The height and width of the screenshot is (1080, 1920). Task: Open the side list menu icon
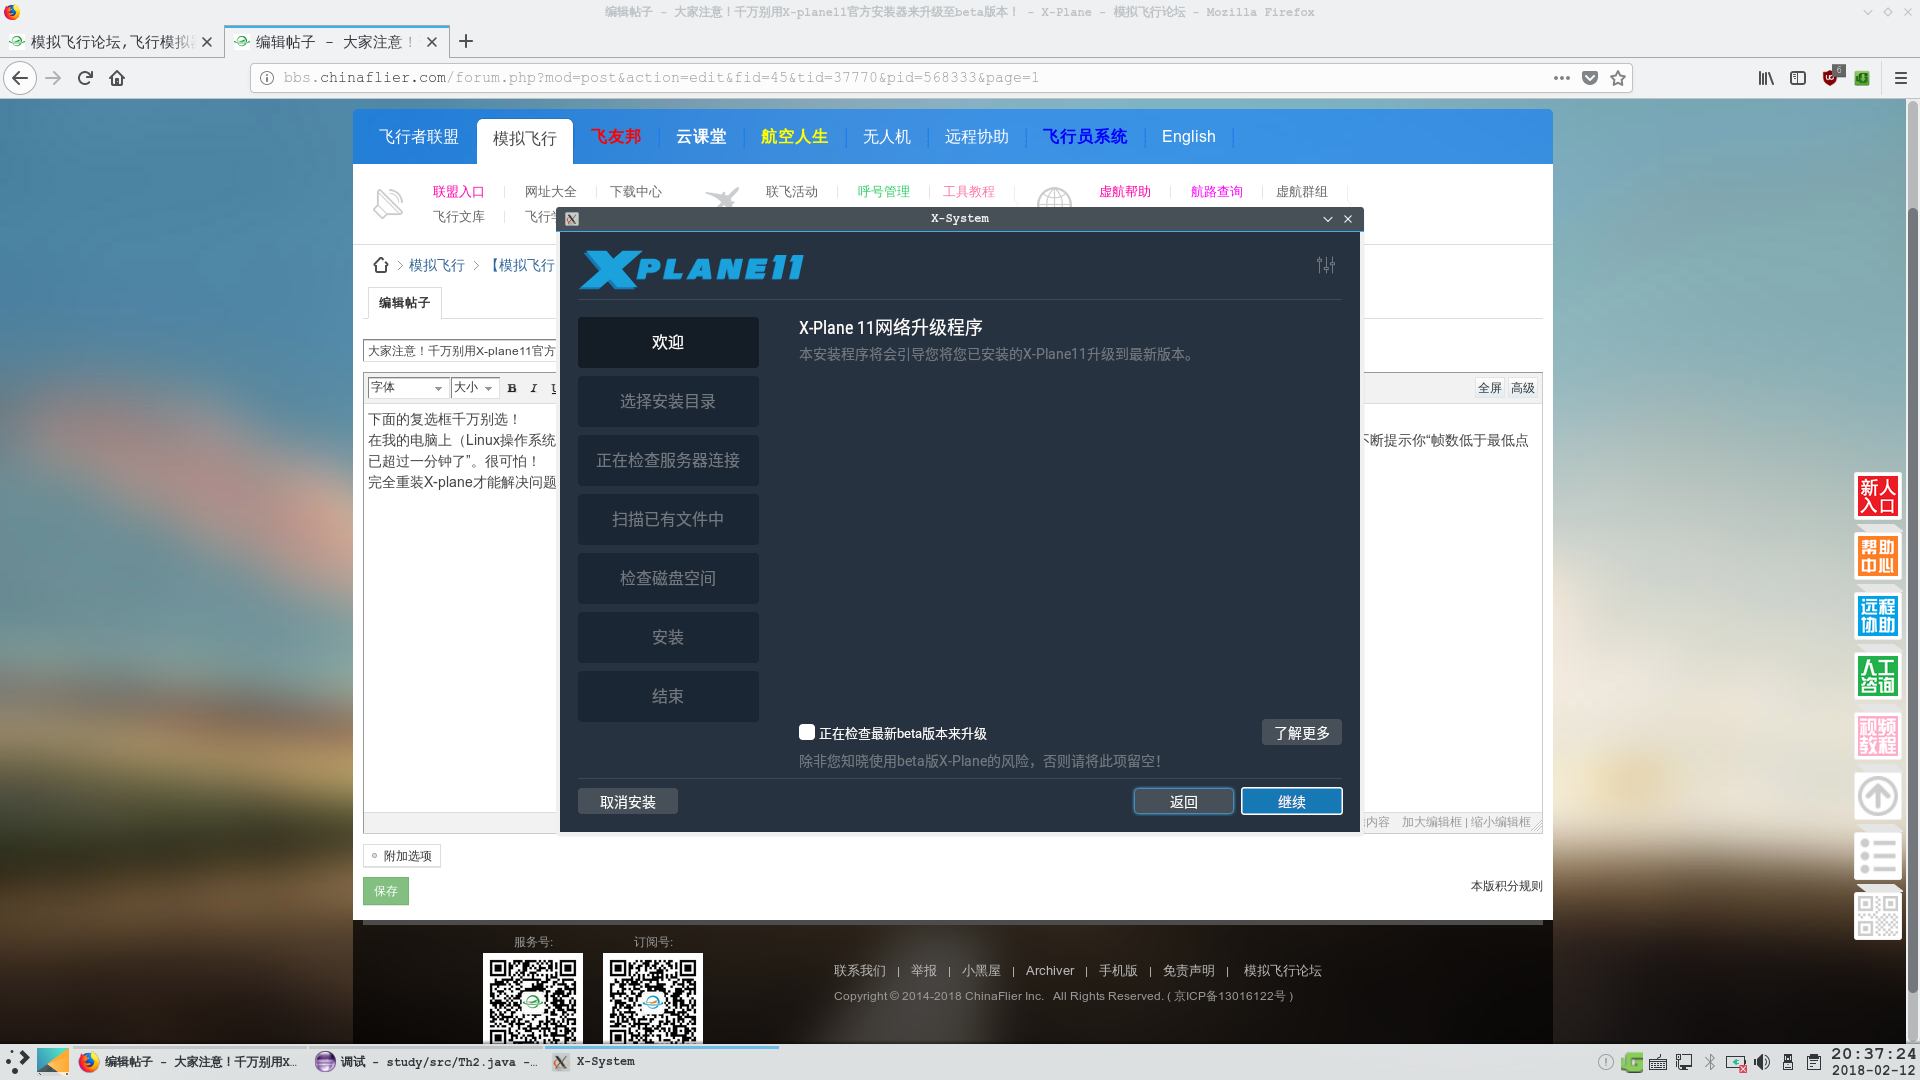click(1878, 856)
